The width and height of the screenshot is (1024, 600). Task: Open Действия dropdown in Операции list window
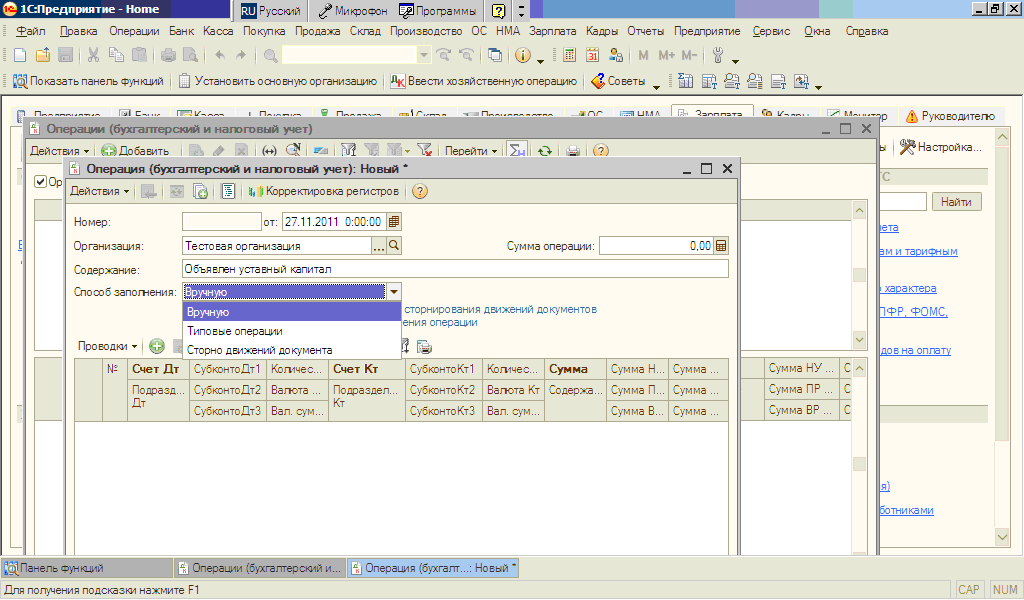coord(59,151)
